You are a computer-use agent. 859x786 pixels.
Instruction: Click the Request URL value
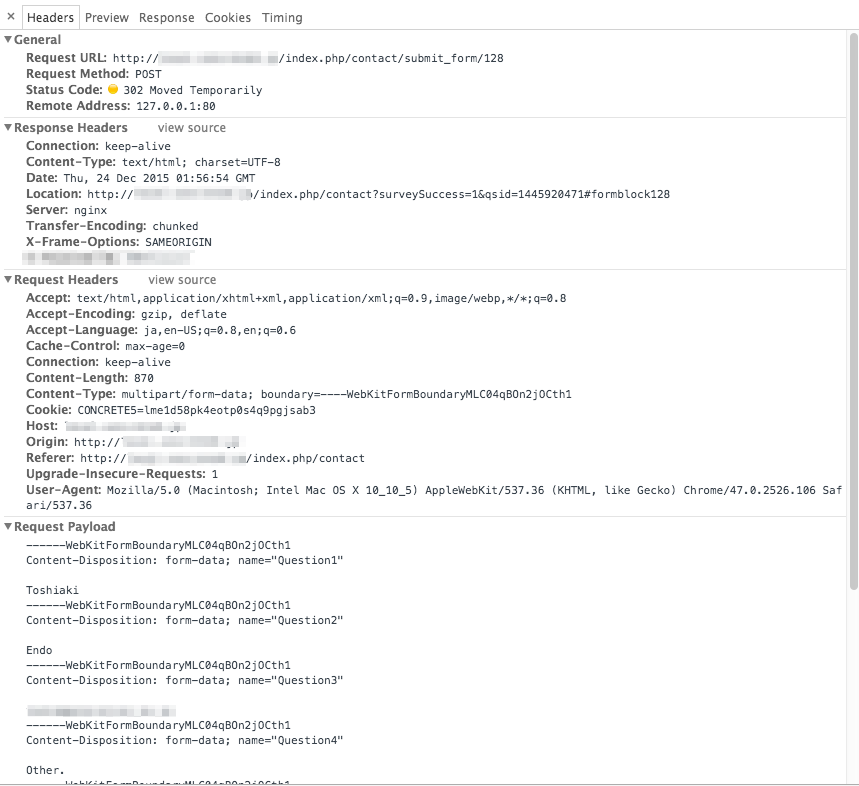(308, 58)
